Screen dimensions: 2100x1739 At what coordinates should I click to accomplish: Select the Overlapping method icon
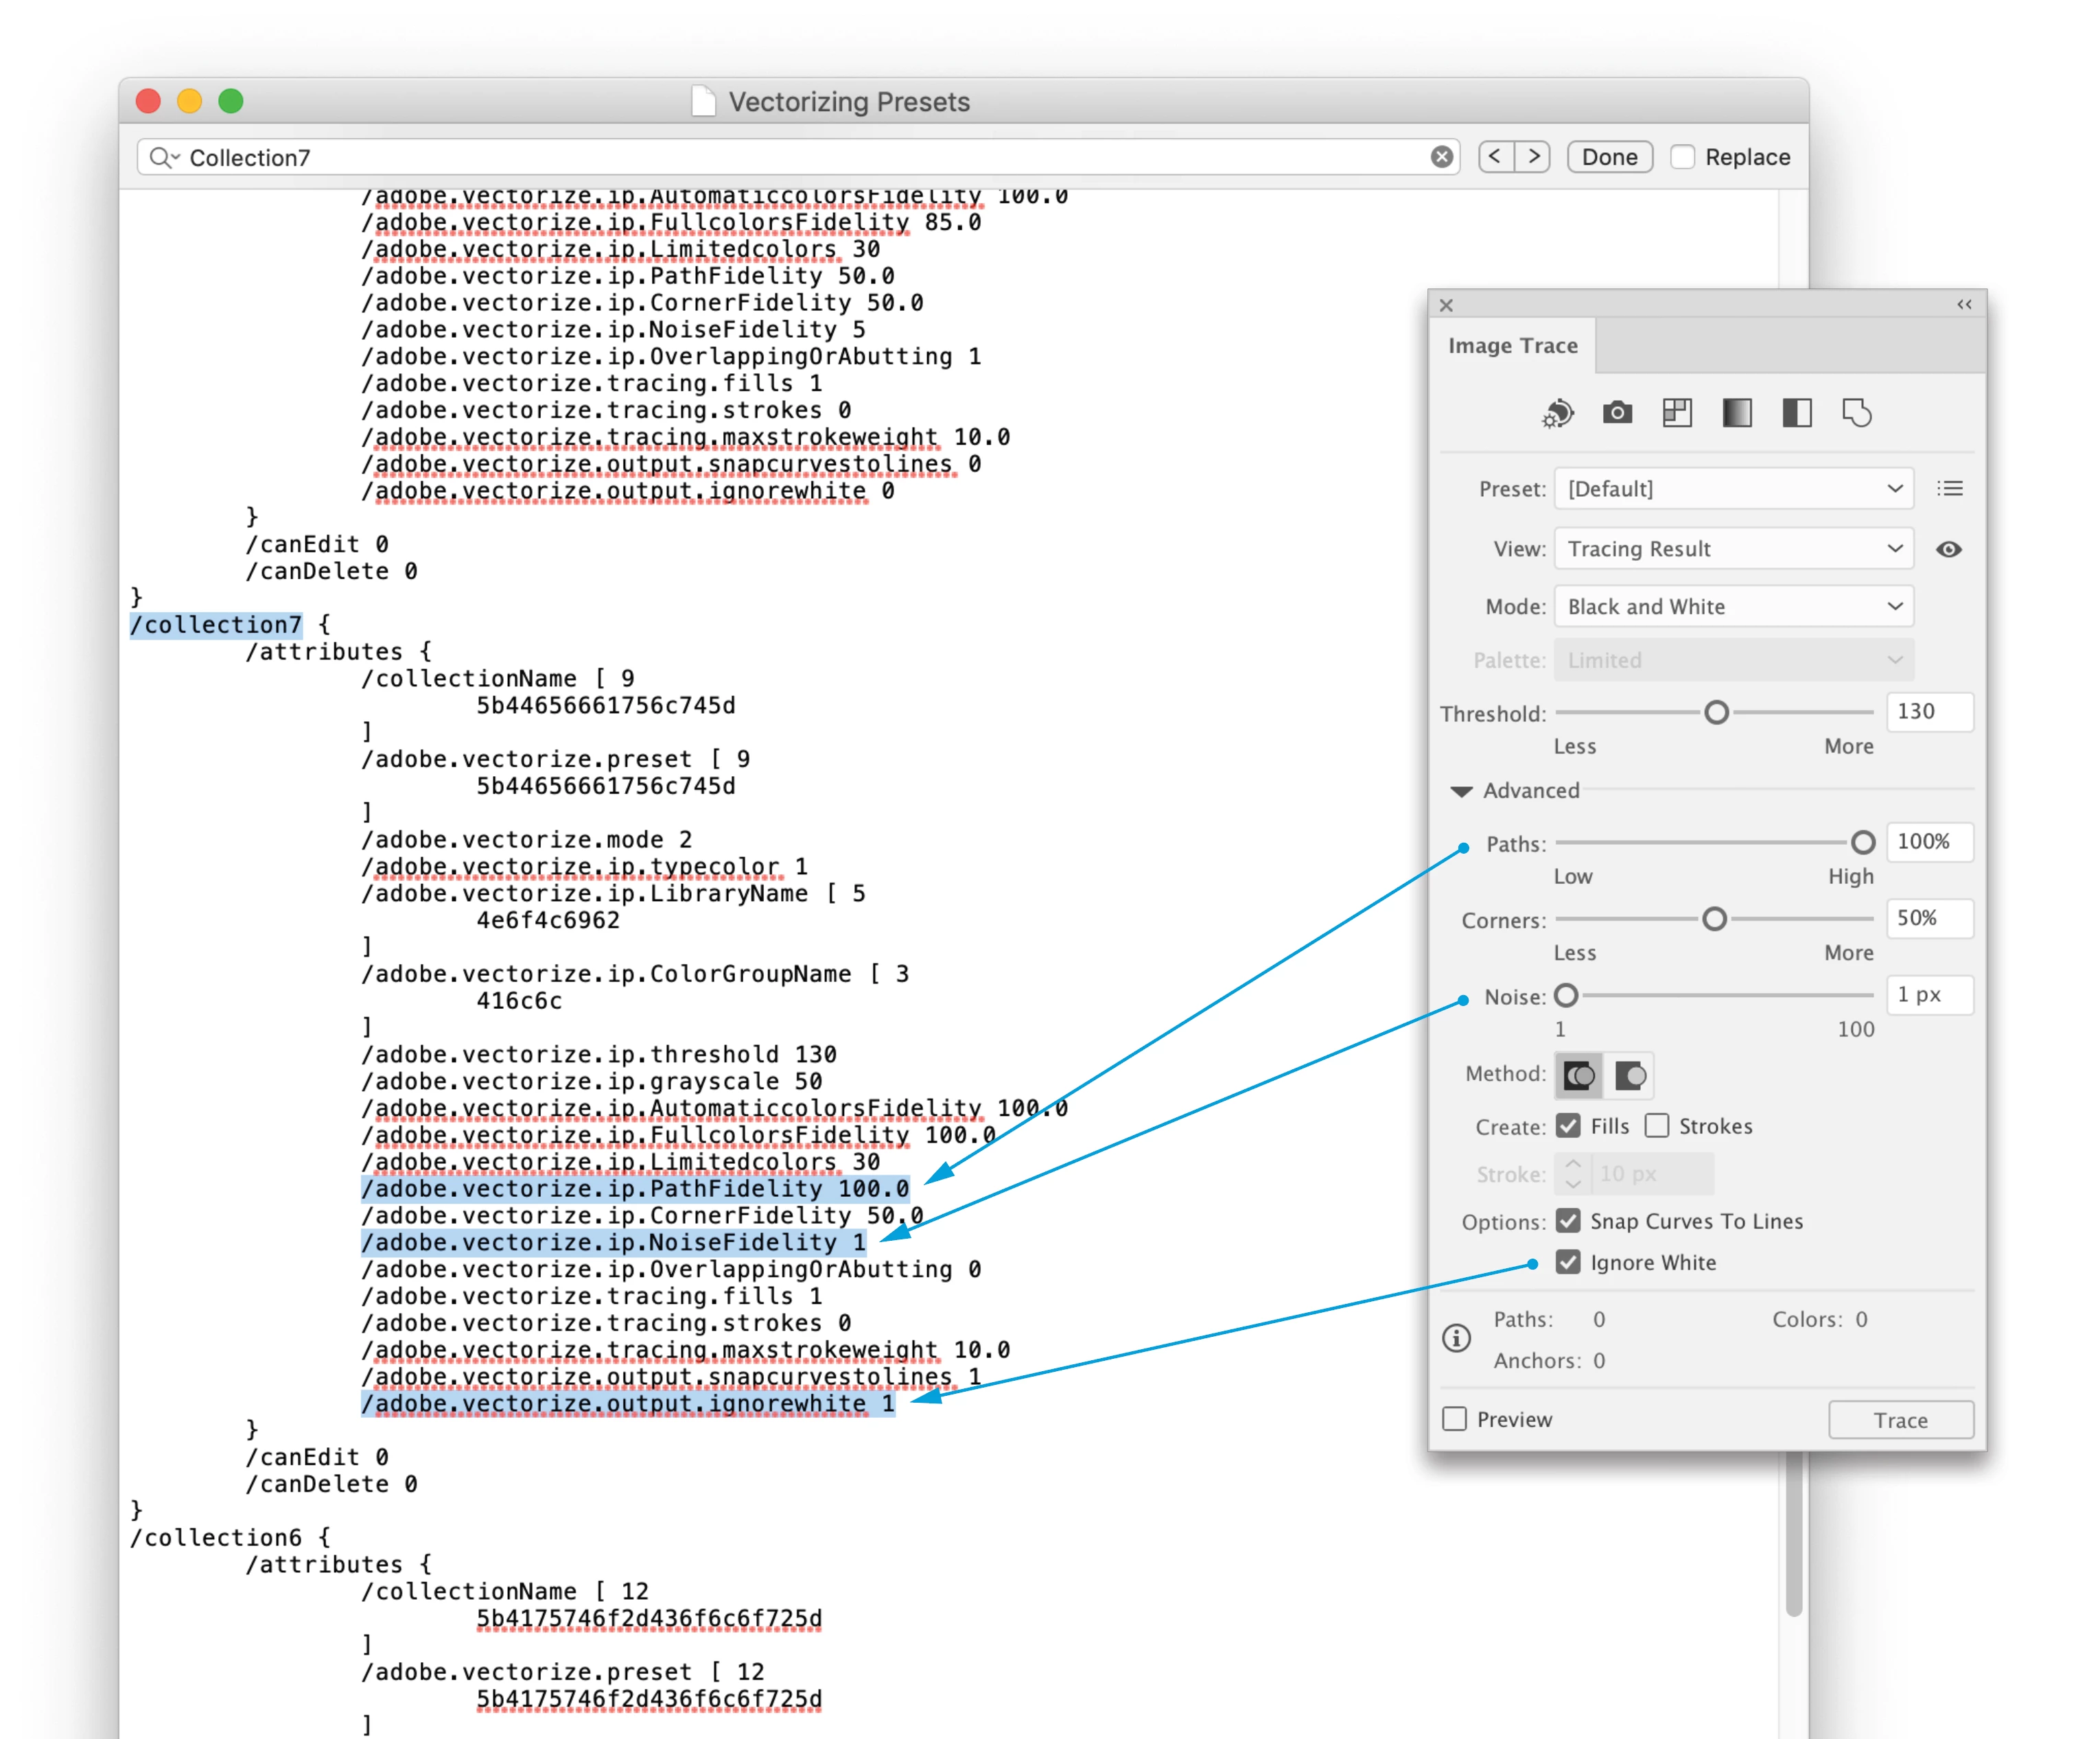[x=1630, y=1076]
